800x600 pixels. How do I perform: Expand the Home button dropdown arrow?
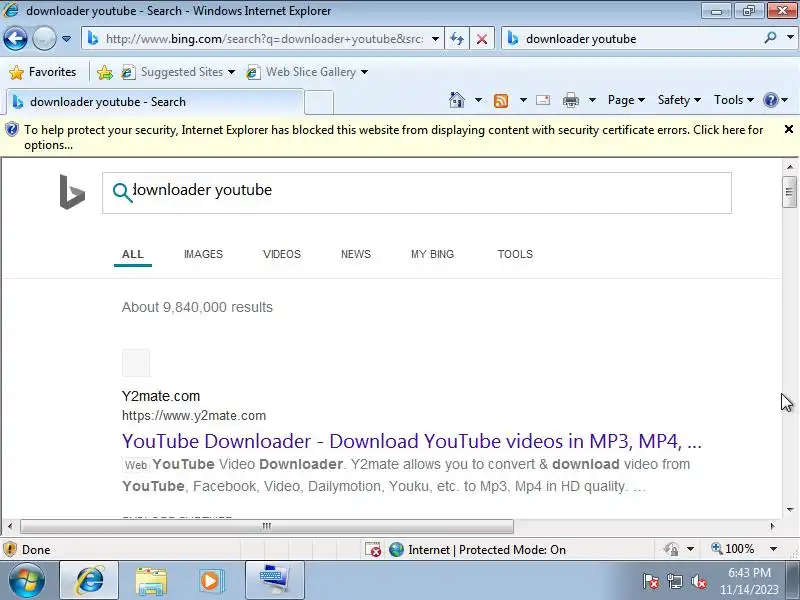click(x=478, y=100)
